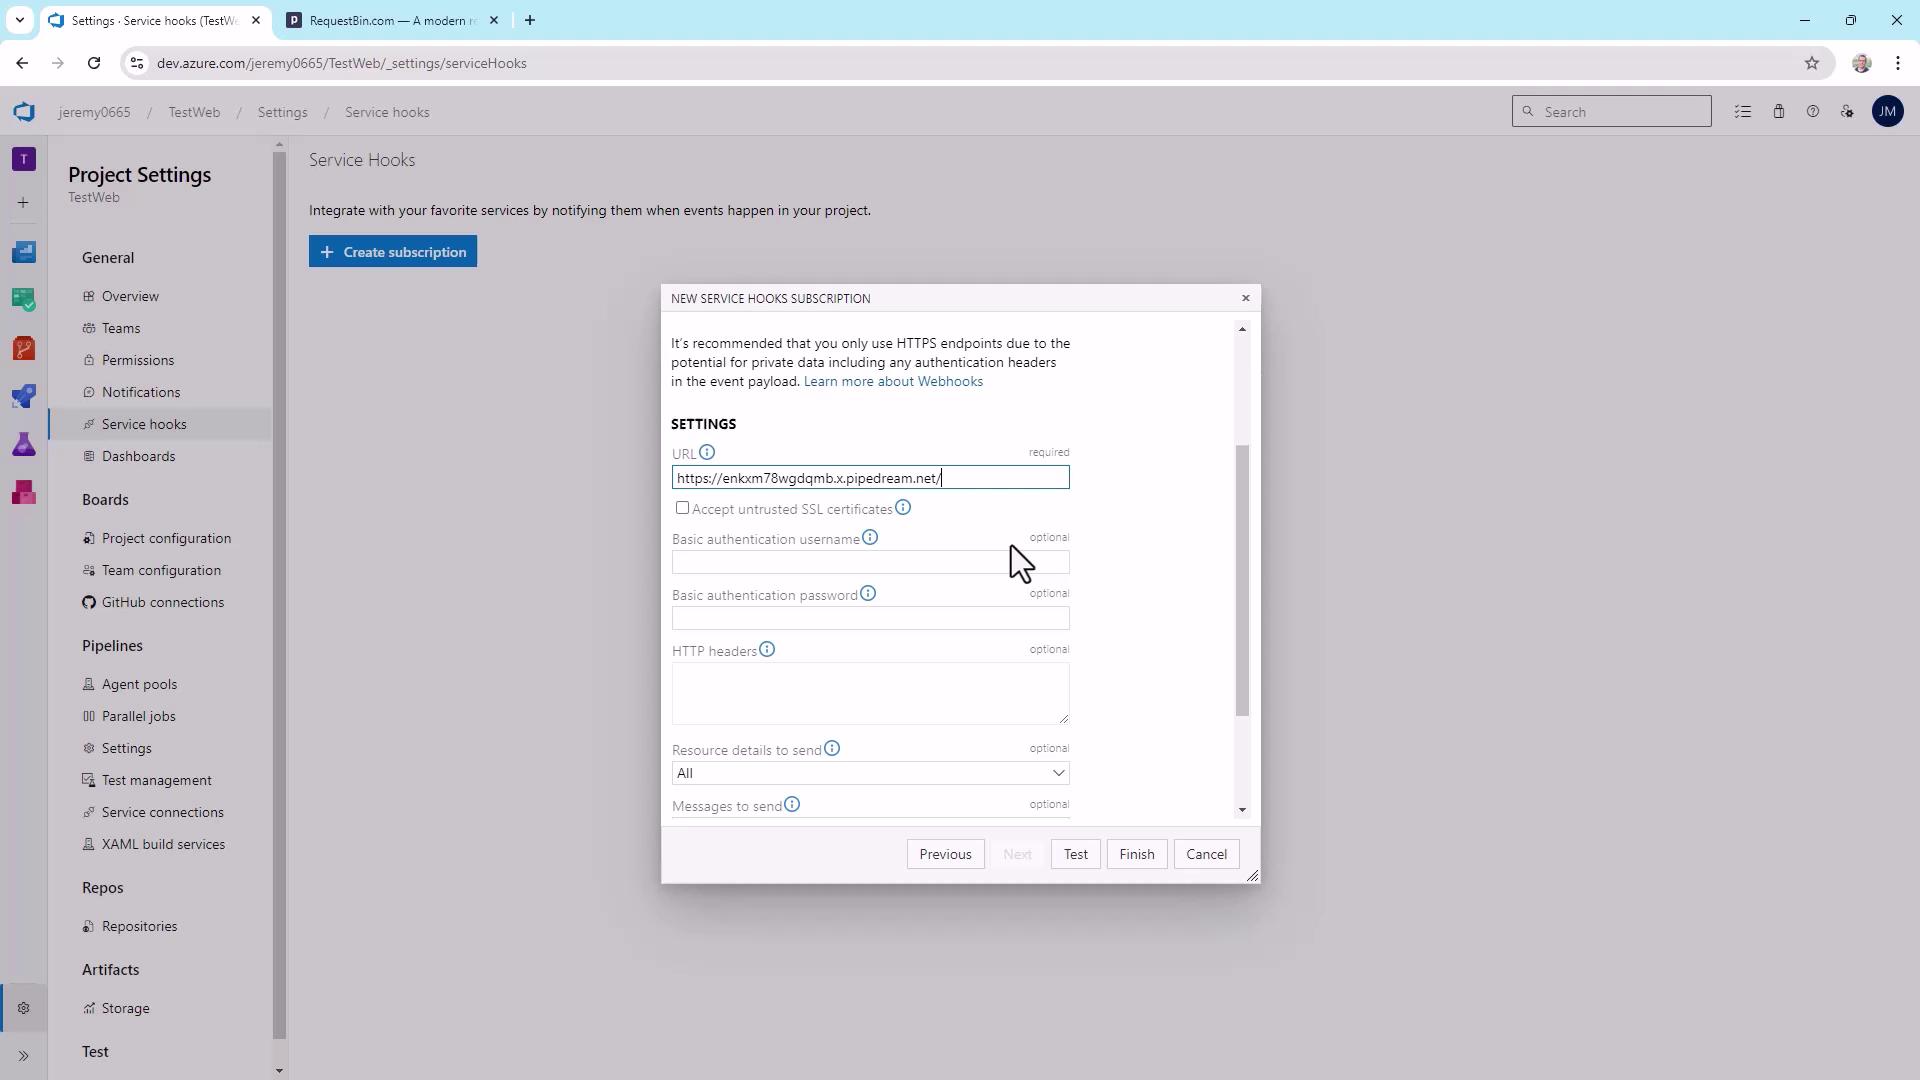Open Chrome tab search dropdown arrow
The width and height of the screenshot is (1920, 1080).
click(x=19, y=20)
